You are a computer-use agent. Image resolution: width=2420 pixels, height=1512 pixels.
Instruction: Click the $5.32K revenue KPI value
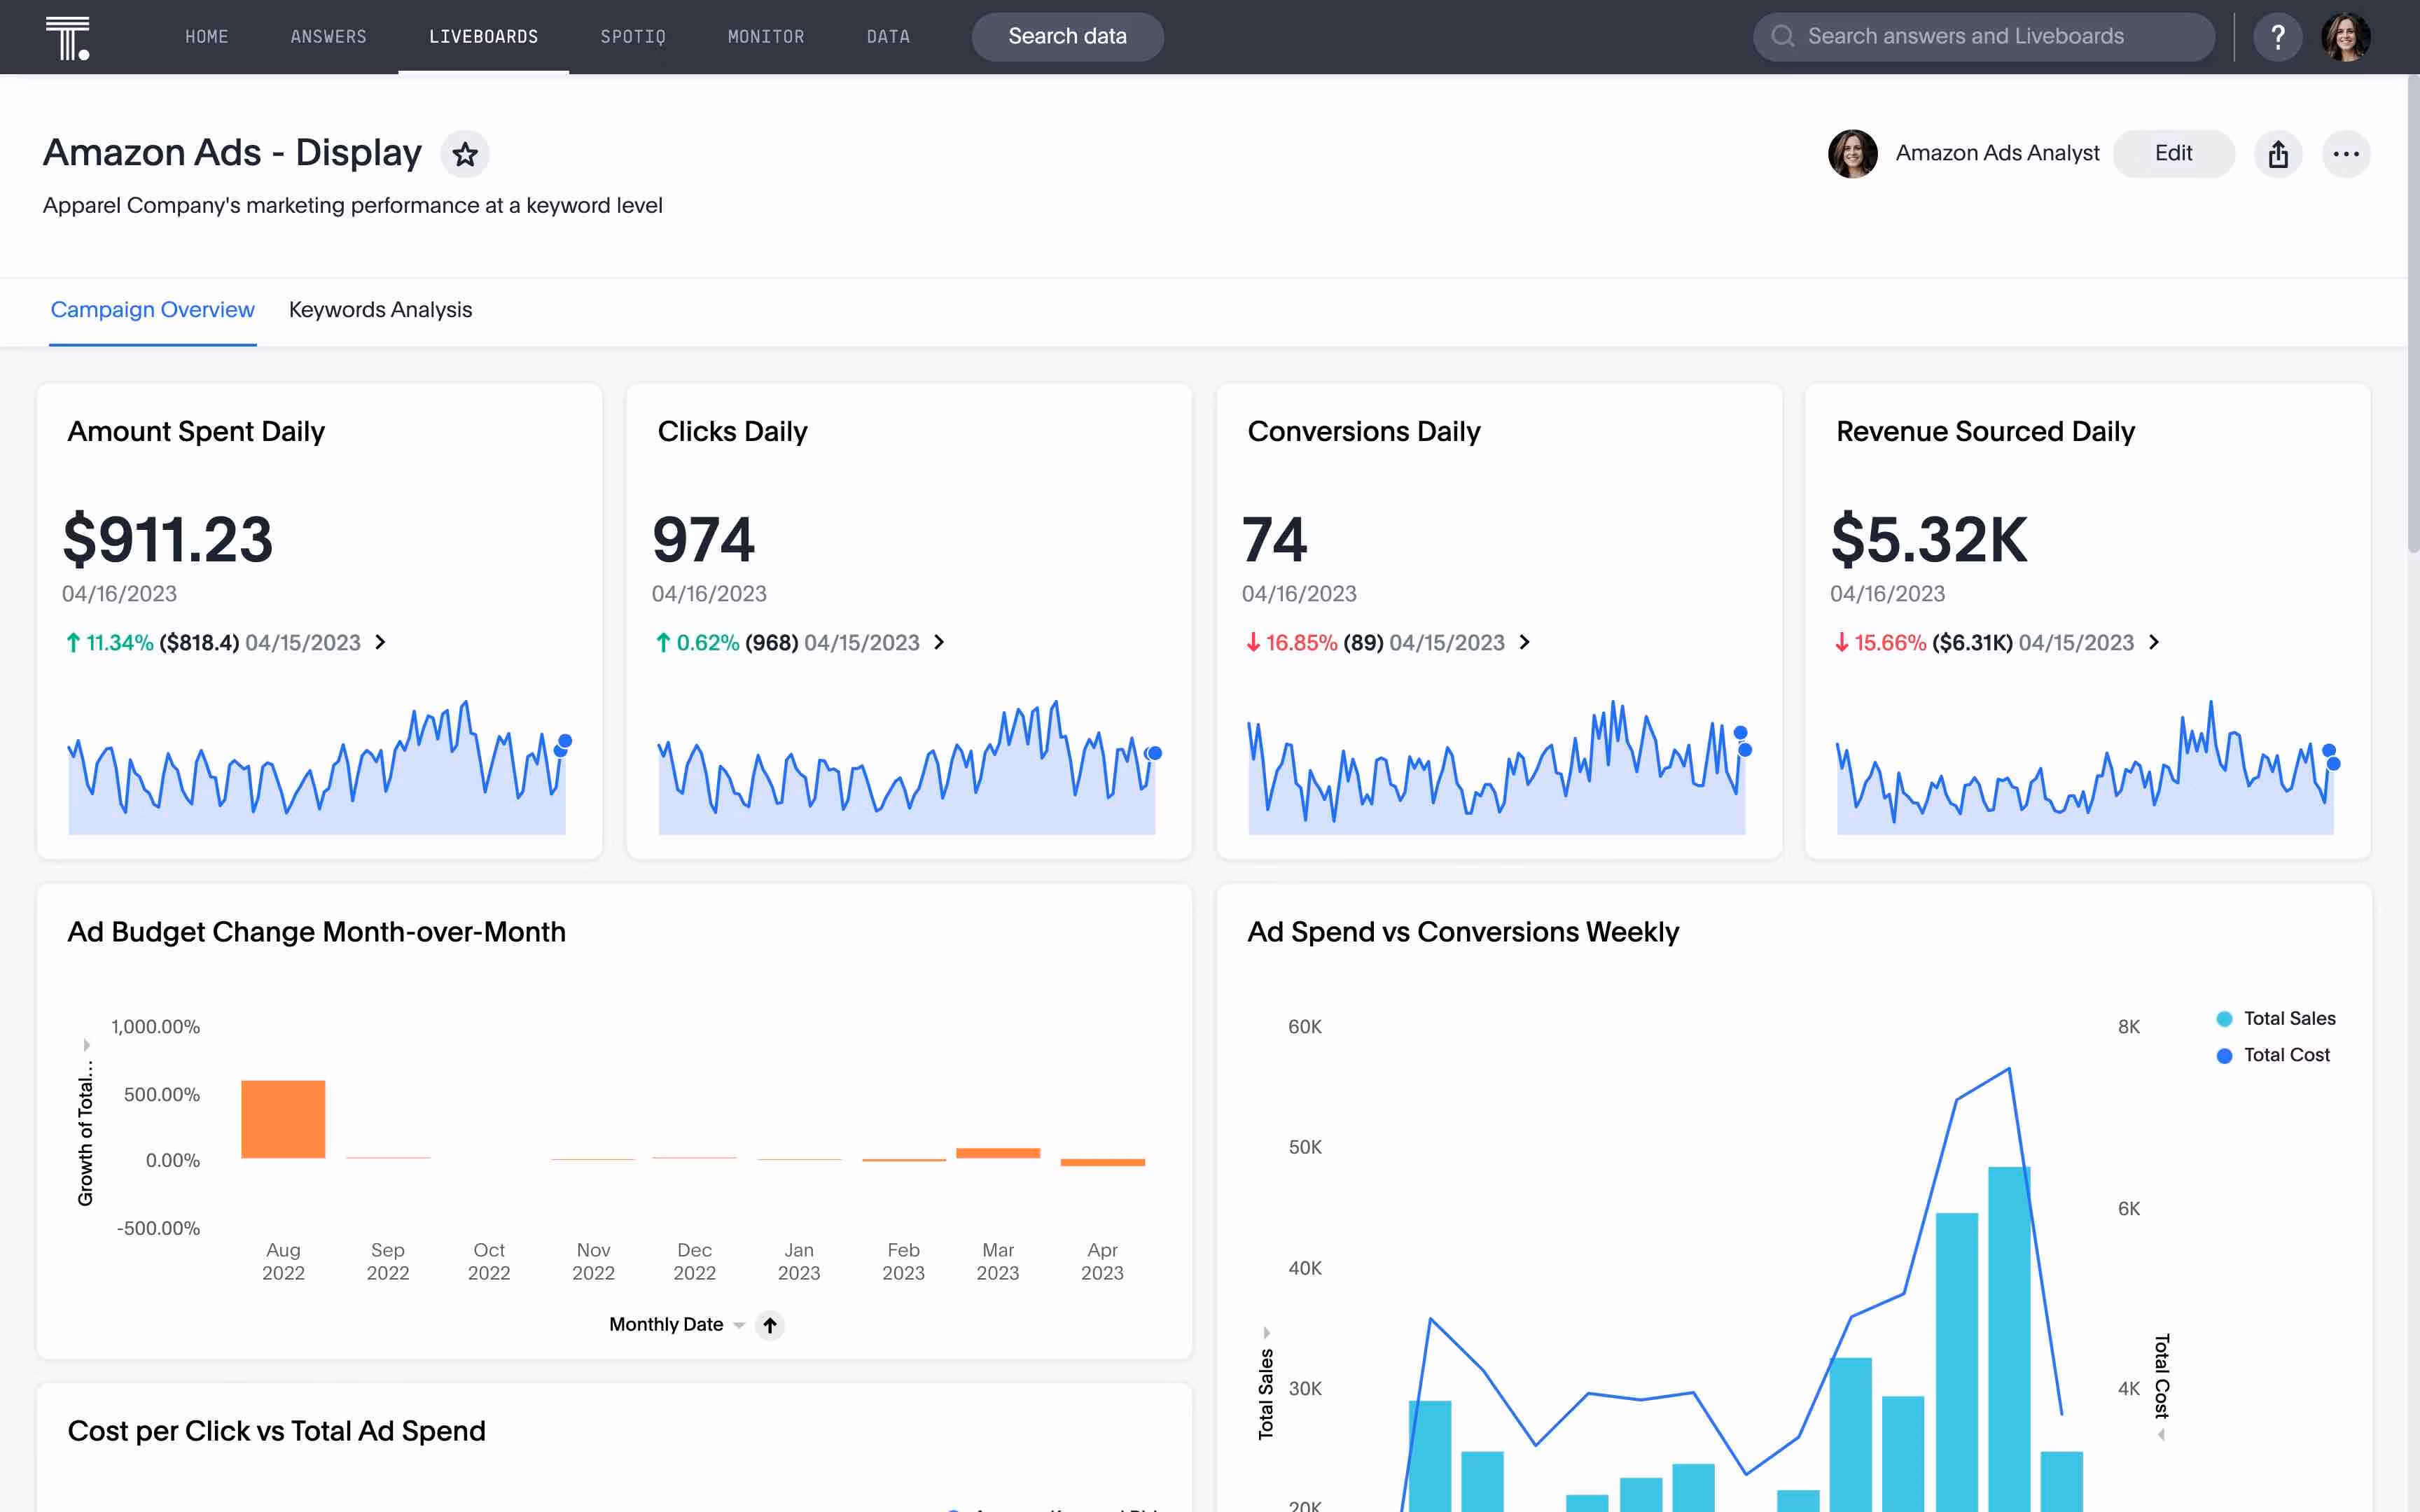[x=1929, y=539]
